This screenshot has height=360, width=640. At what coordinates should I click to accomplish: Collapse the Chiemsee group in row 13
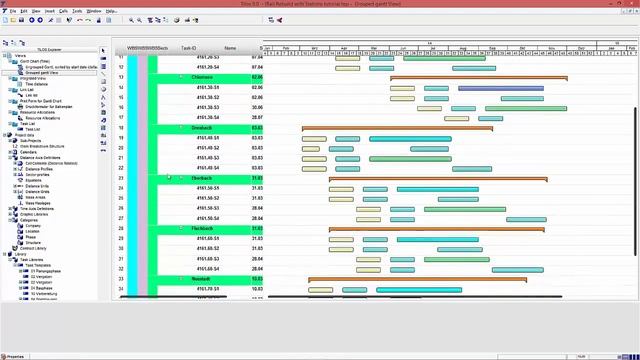(181, 77)
